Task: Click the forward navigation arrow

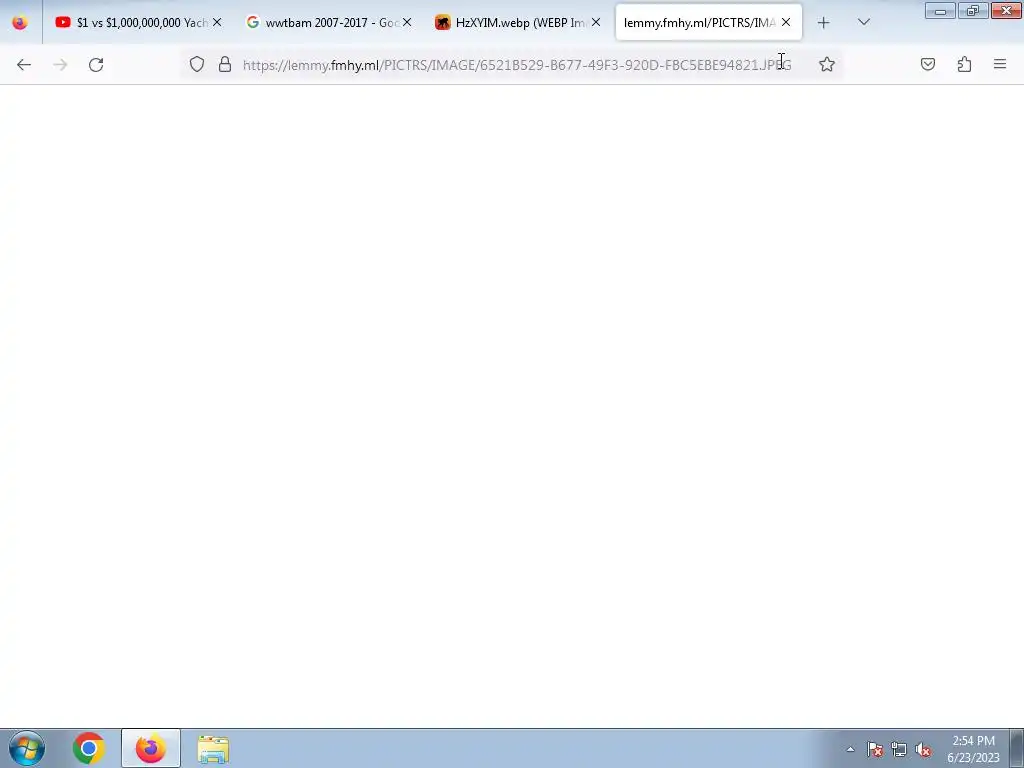Action: pyautogui.click(x=60, y=65)
